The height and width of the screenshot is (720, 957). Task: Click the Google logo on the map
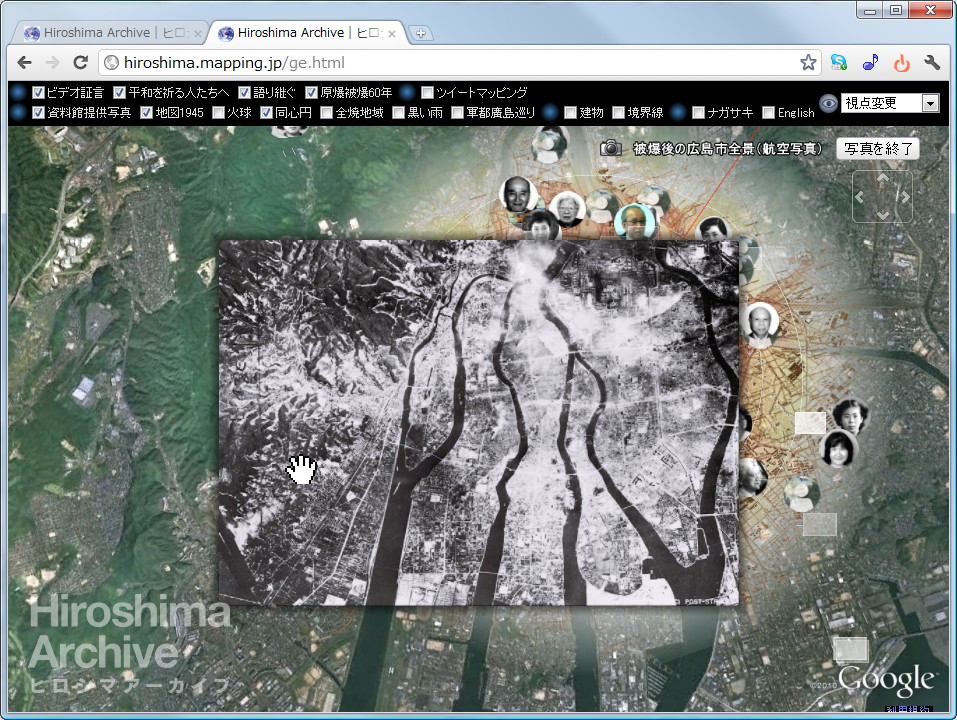pos(886,679)
